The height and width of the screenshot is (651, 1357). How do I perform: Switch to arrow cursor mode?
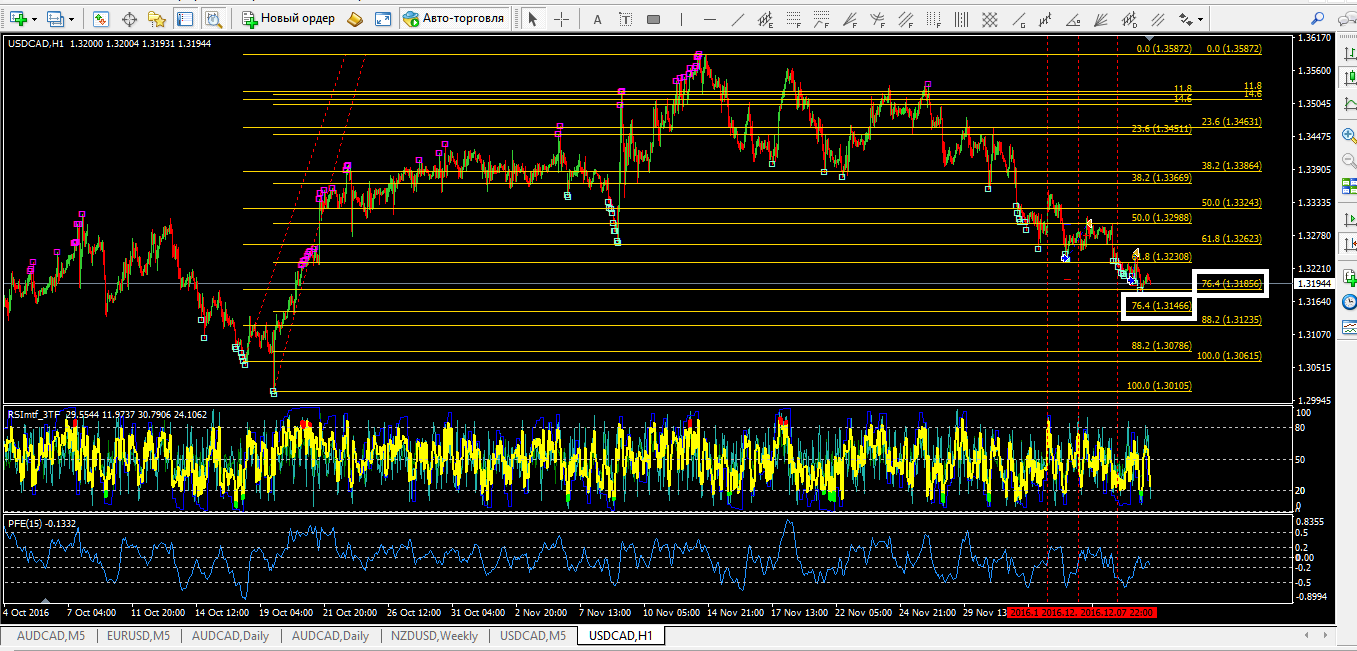533,19
